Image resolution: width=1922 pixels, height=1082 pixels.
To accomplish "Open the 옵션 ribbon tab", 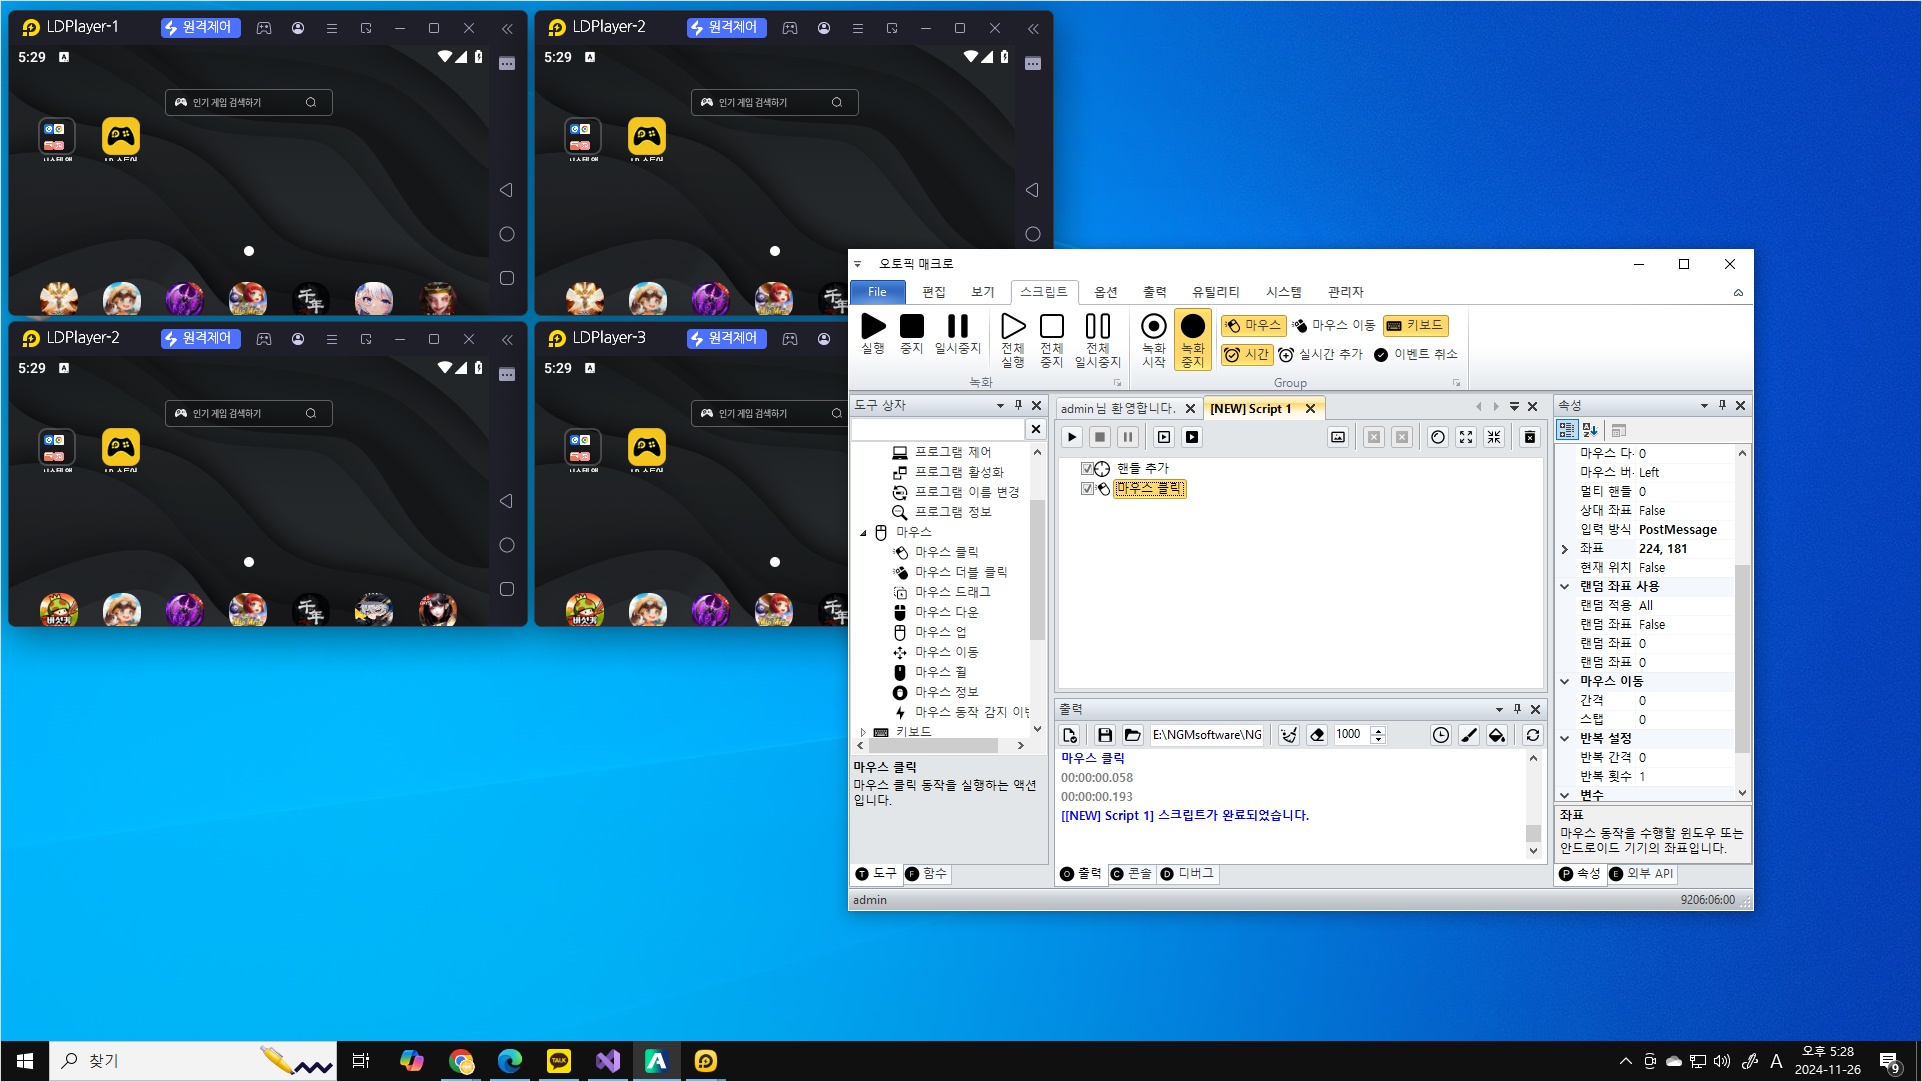I will 1105,292.
